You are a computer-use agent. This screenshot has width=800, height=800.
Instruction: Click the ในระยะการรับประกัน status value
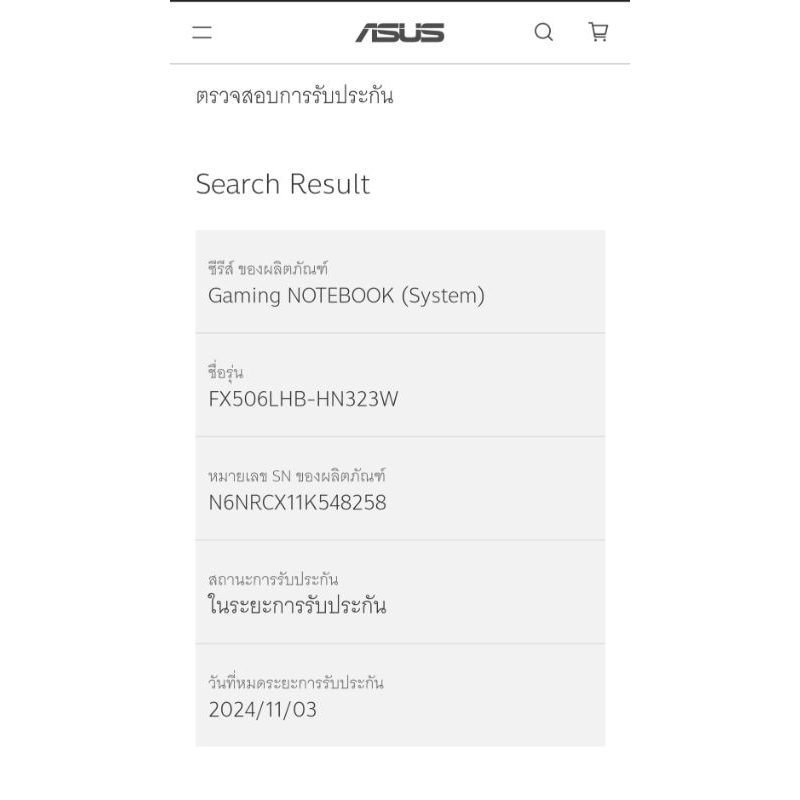click(297, 606)
